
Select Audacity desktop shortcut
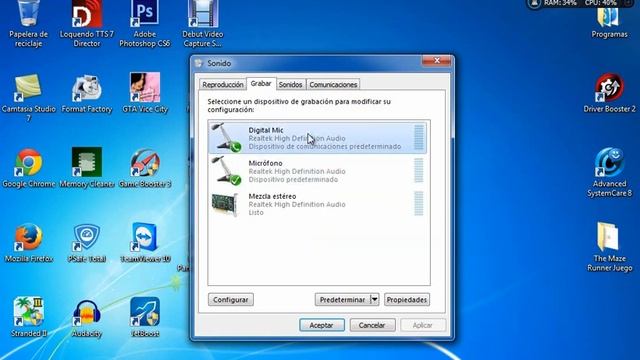pyautogui.click(x=87, y=318)
